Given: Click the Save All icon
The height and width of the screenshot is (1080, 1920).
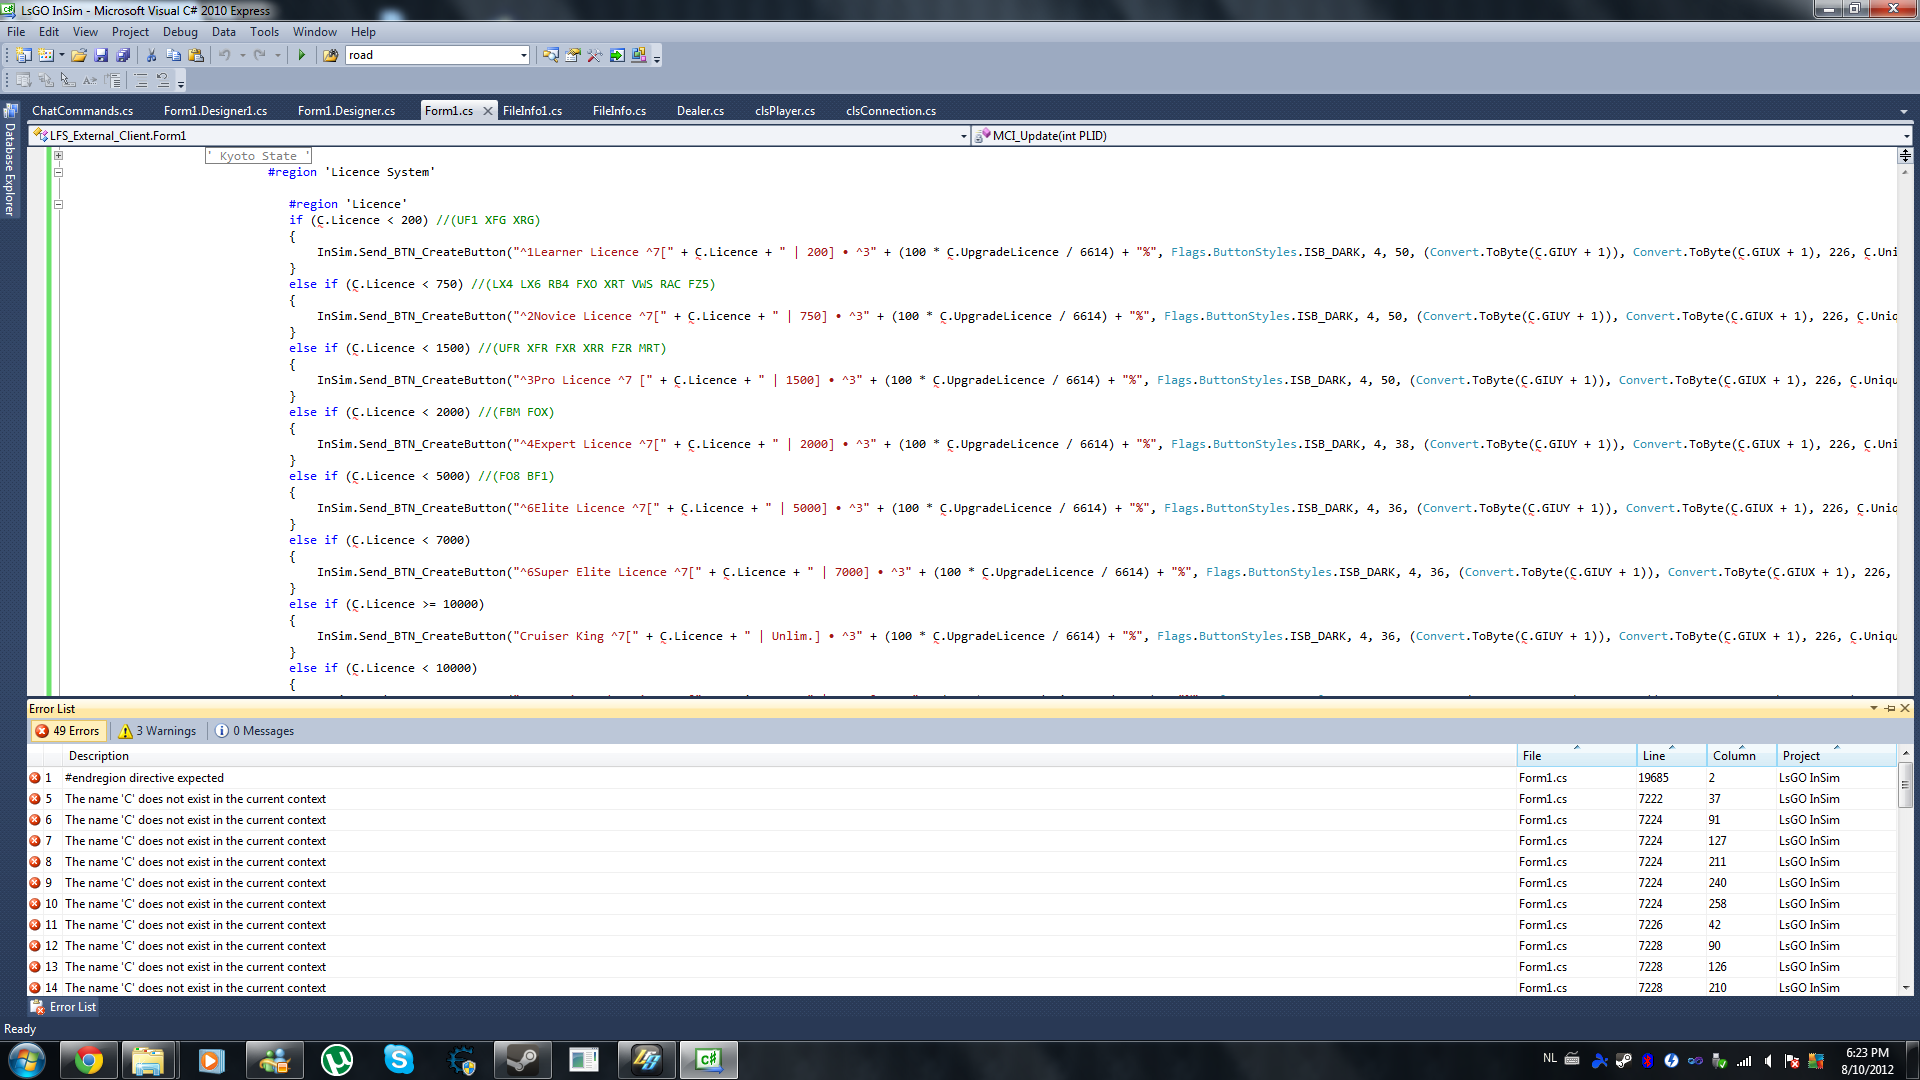Looking at the screenshot, I should [x=123, y=55].
